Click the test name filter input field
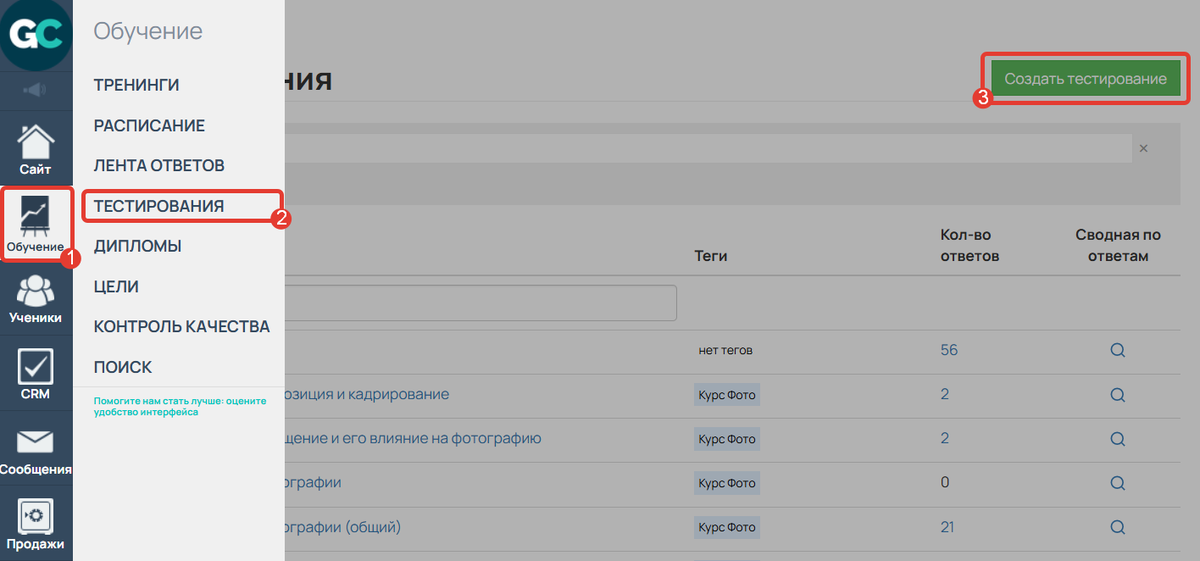1200x561 pixels. coord(480,303)
